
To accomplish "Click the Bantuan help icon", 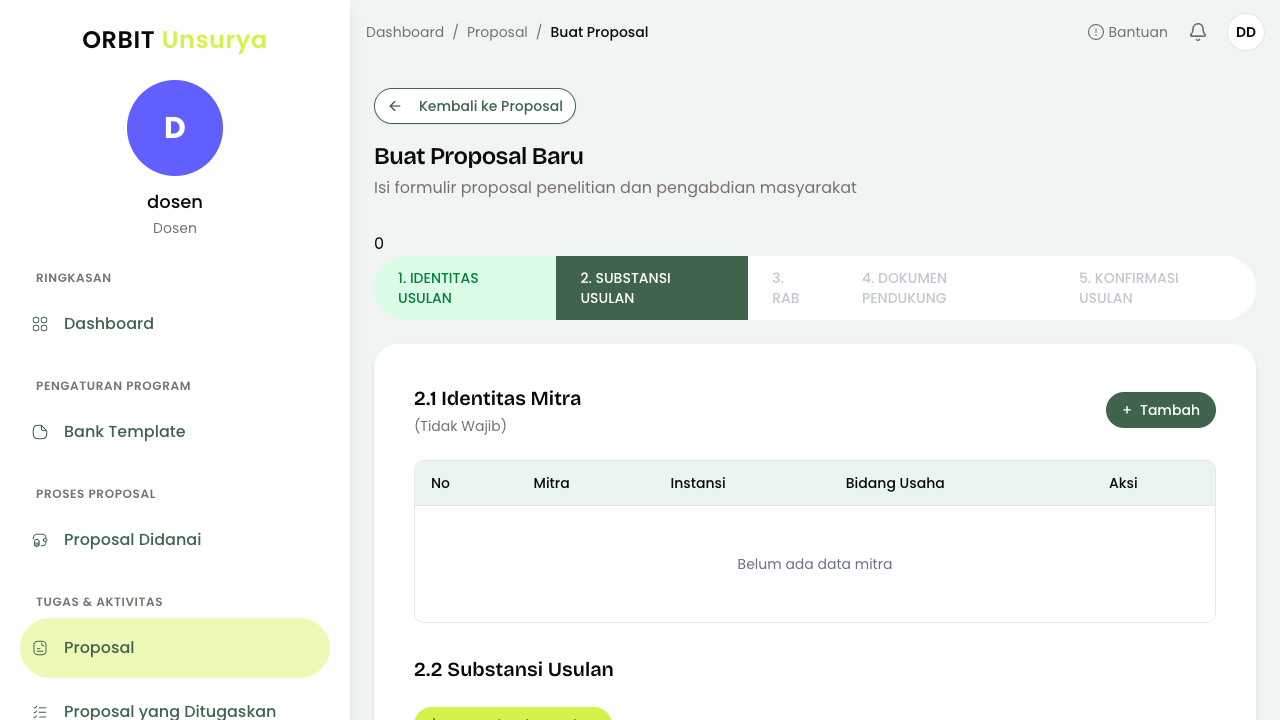I will click(x=1096, y=32).
